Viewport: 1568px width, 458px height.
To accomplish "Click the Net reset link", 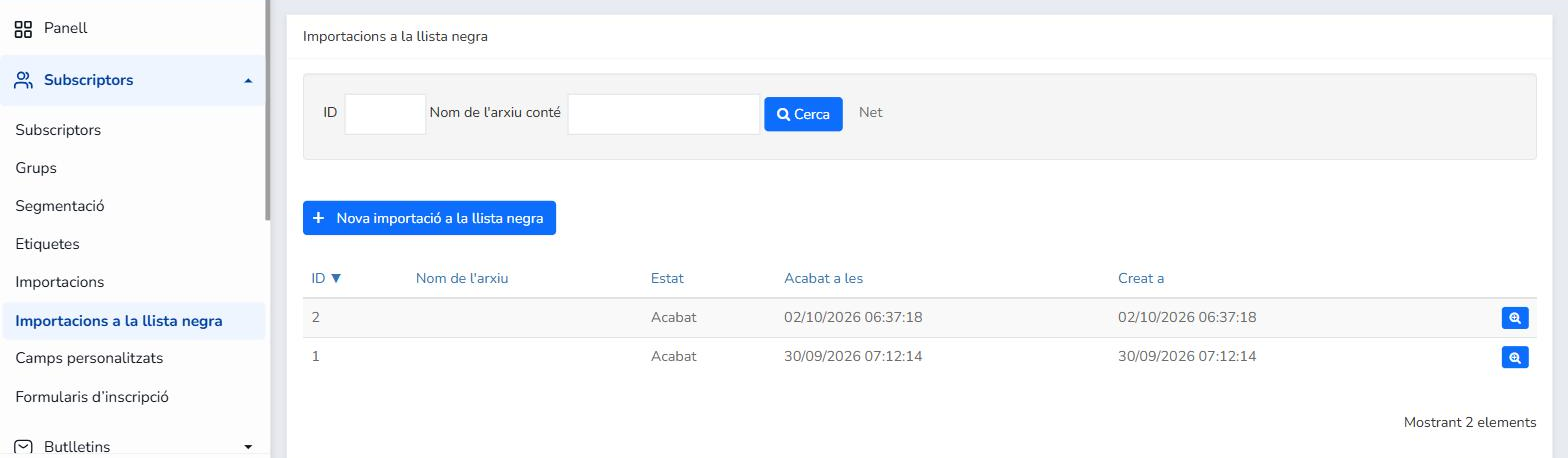I will (x=871, y=112).
